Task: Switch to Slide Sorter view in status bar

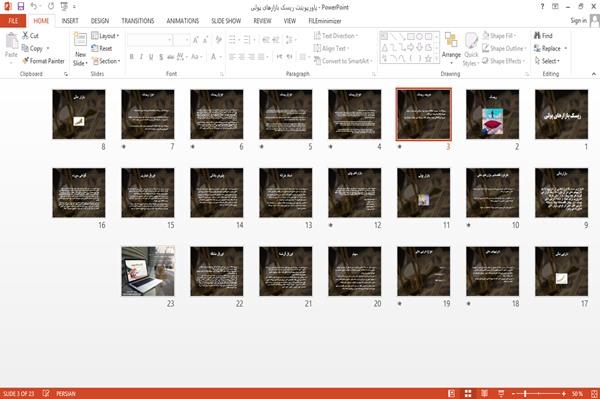Action: (468, 393)
